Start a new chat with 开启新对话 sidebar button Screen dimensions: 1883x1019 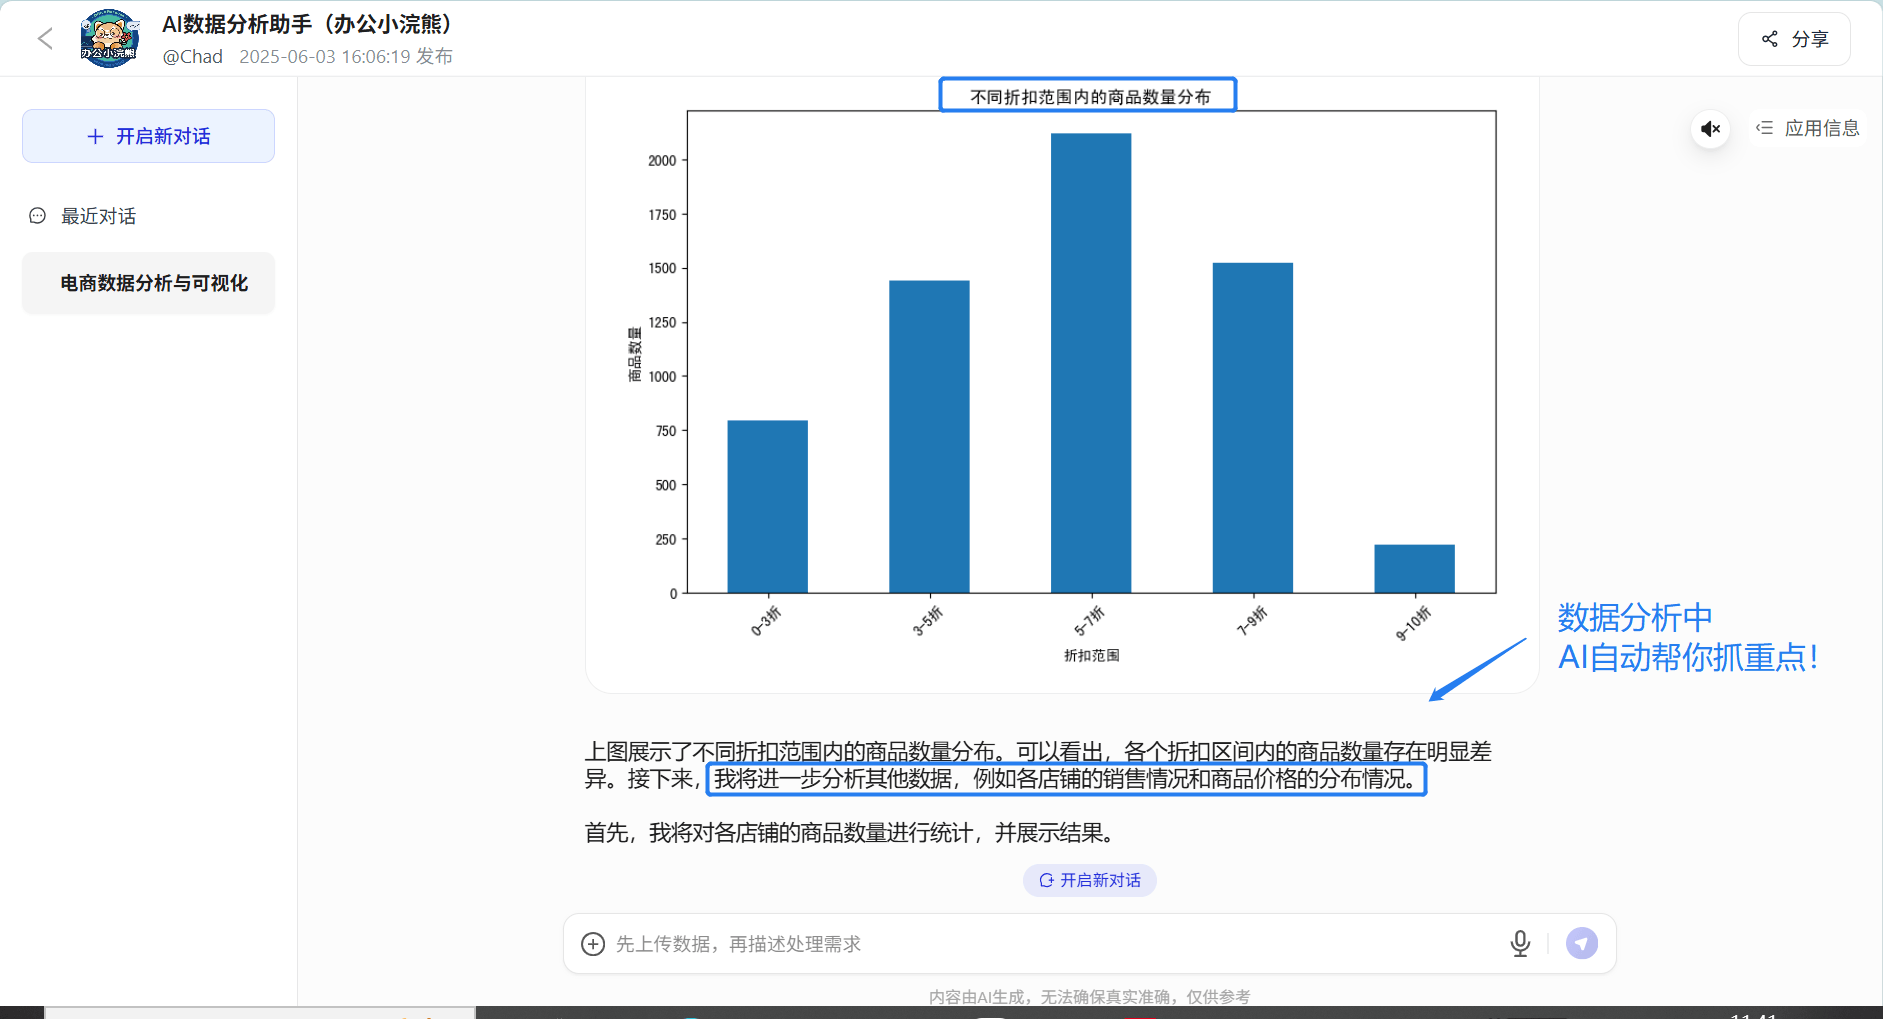tap(148, 136)
